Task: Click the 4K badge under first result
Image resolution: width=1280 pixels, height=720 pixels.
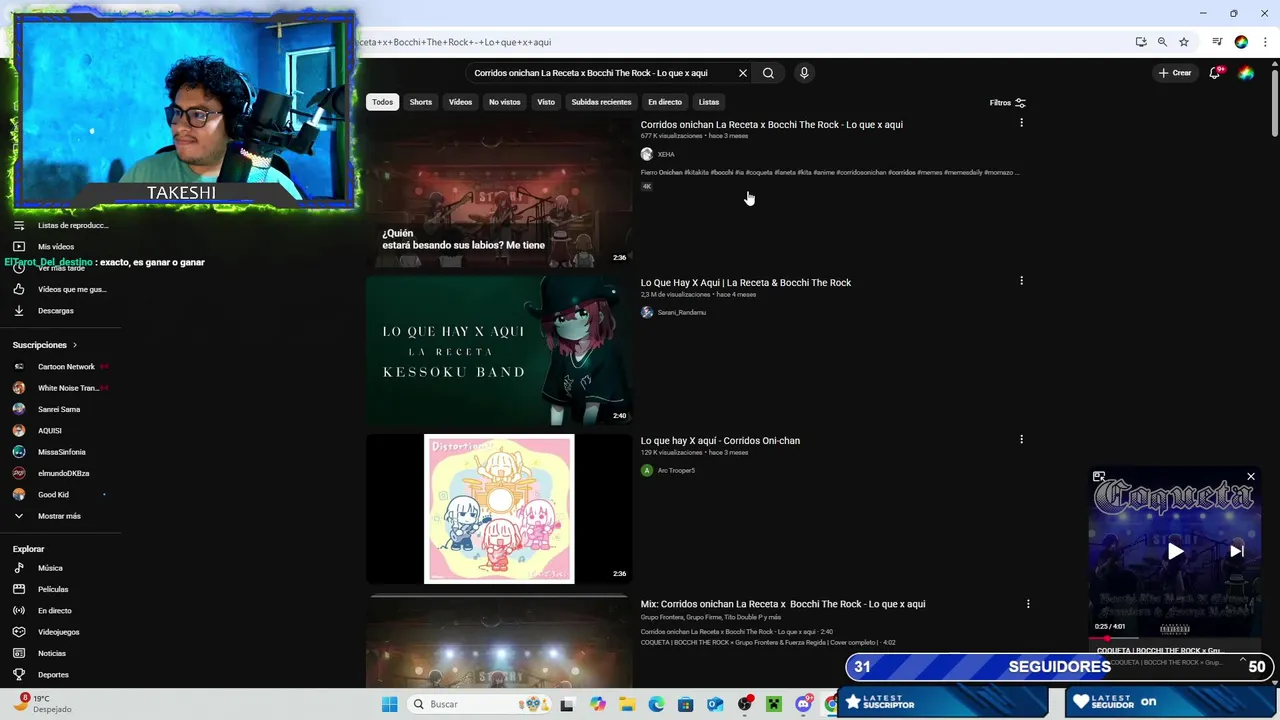Action: coord(647,186)
